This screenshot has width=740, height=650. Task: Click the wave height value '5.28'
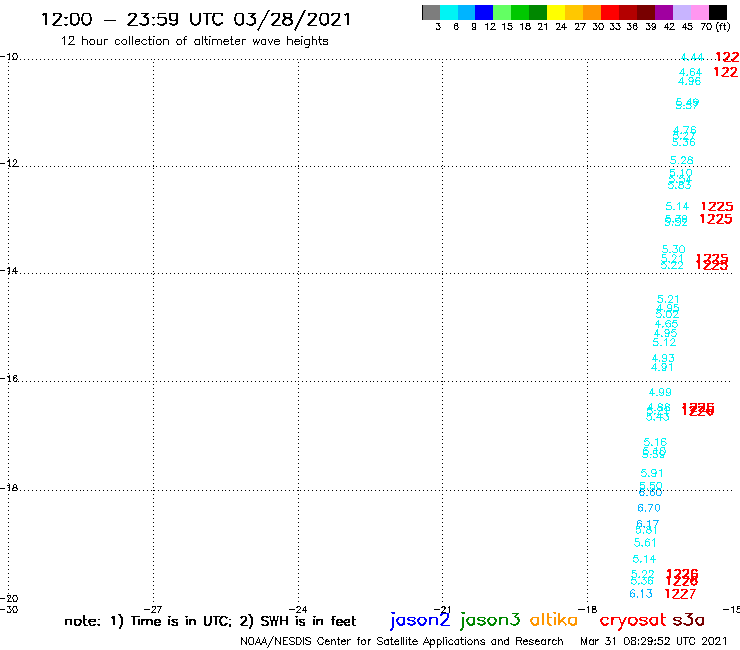click(x=681, y=160)
